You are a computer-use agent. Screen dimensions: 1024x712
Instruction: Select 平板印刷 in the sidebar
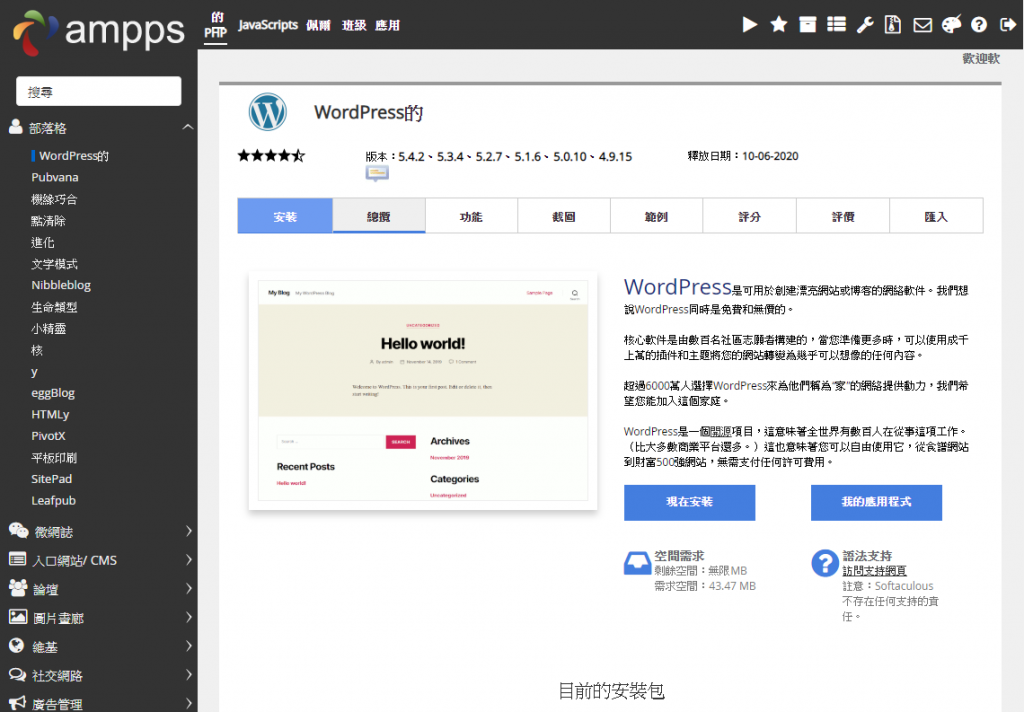[54, 457]
